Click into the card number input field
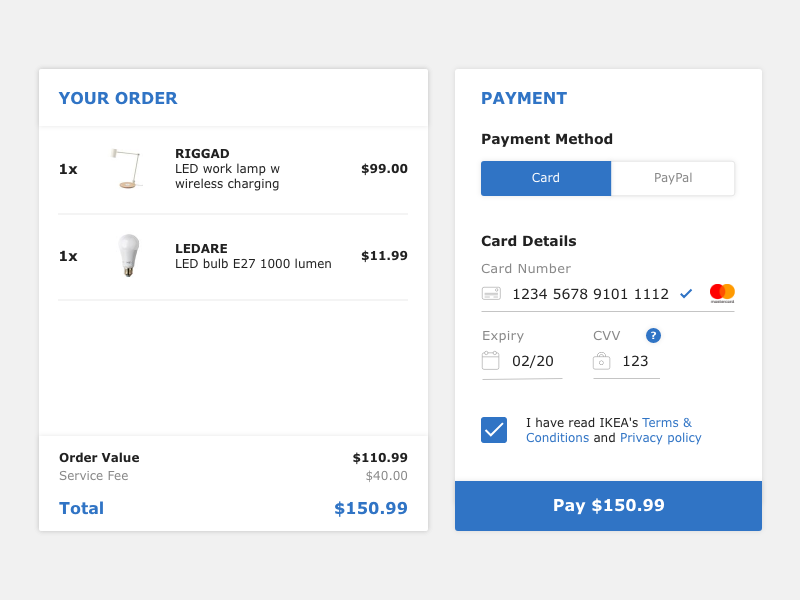This screenshot has height=600, width=800. (590, 294)
